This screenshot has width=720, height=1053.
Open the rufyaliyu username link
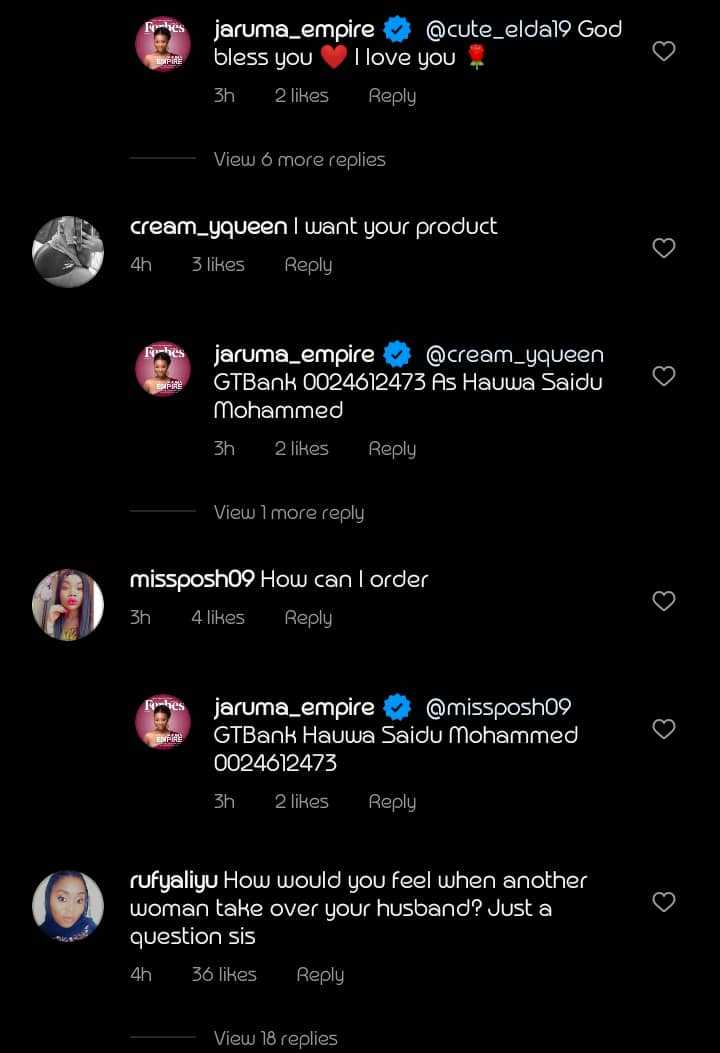pos(174,881)
